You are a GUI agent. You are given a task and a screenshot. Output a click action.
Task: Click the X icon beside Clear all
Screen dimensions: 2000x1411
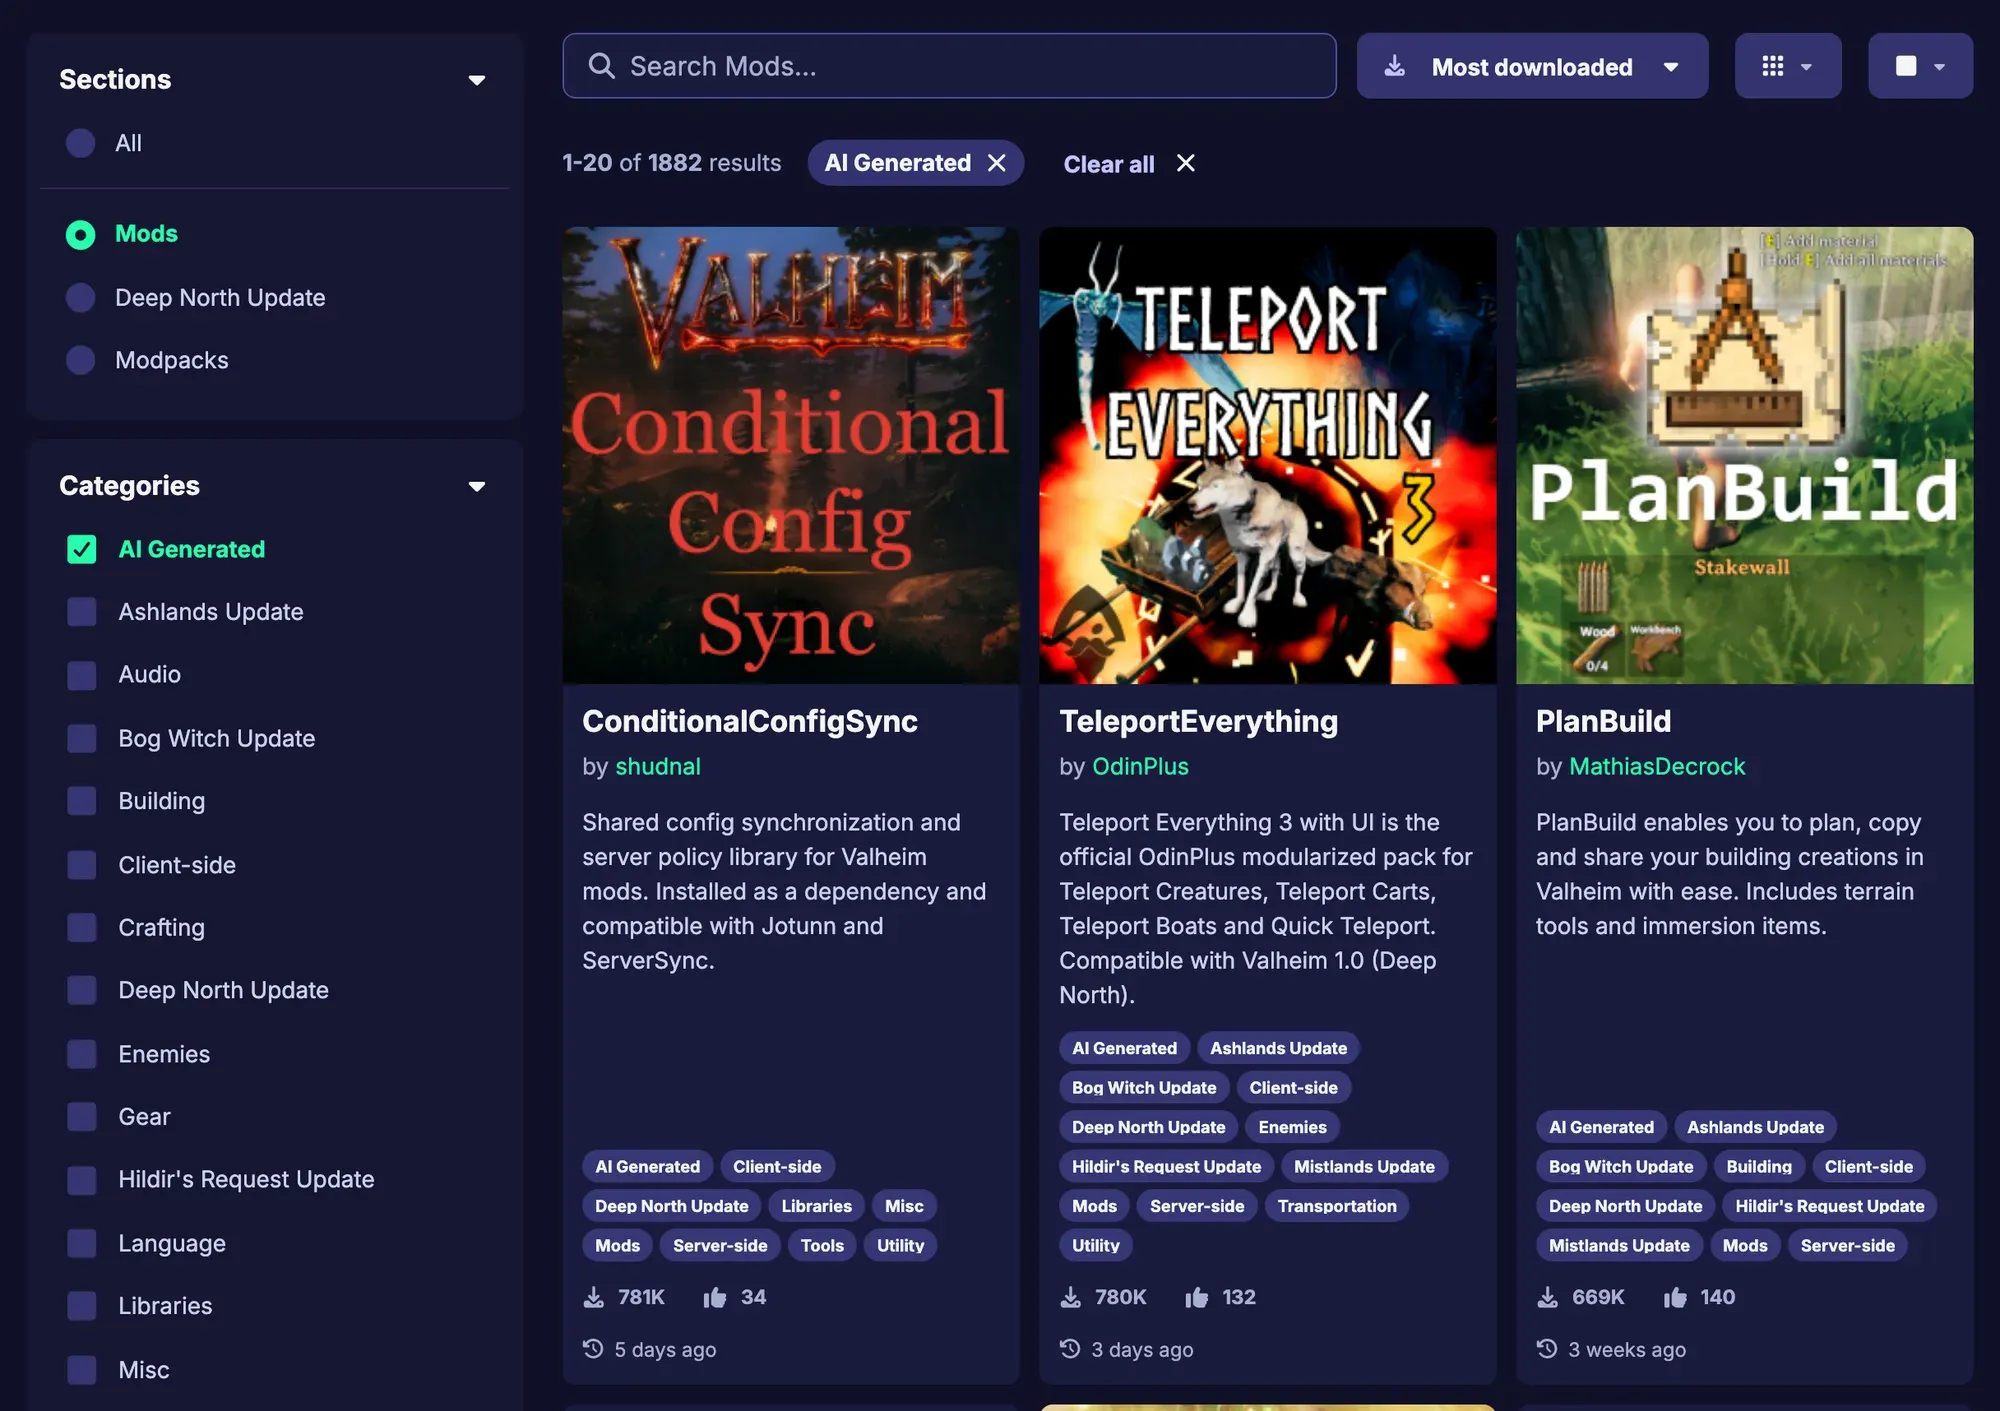1186,163
